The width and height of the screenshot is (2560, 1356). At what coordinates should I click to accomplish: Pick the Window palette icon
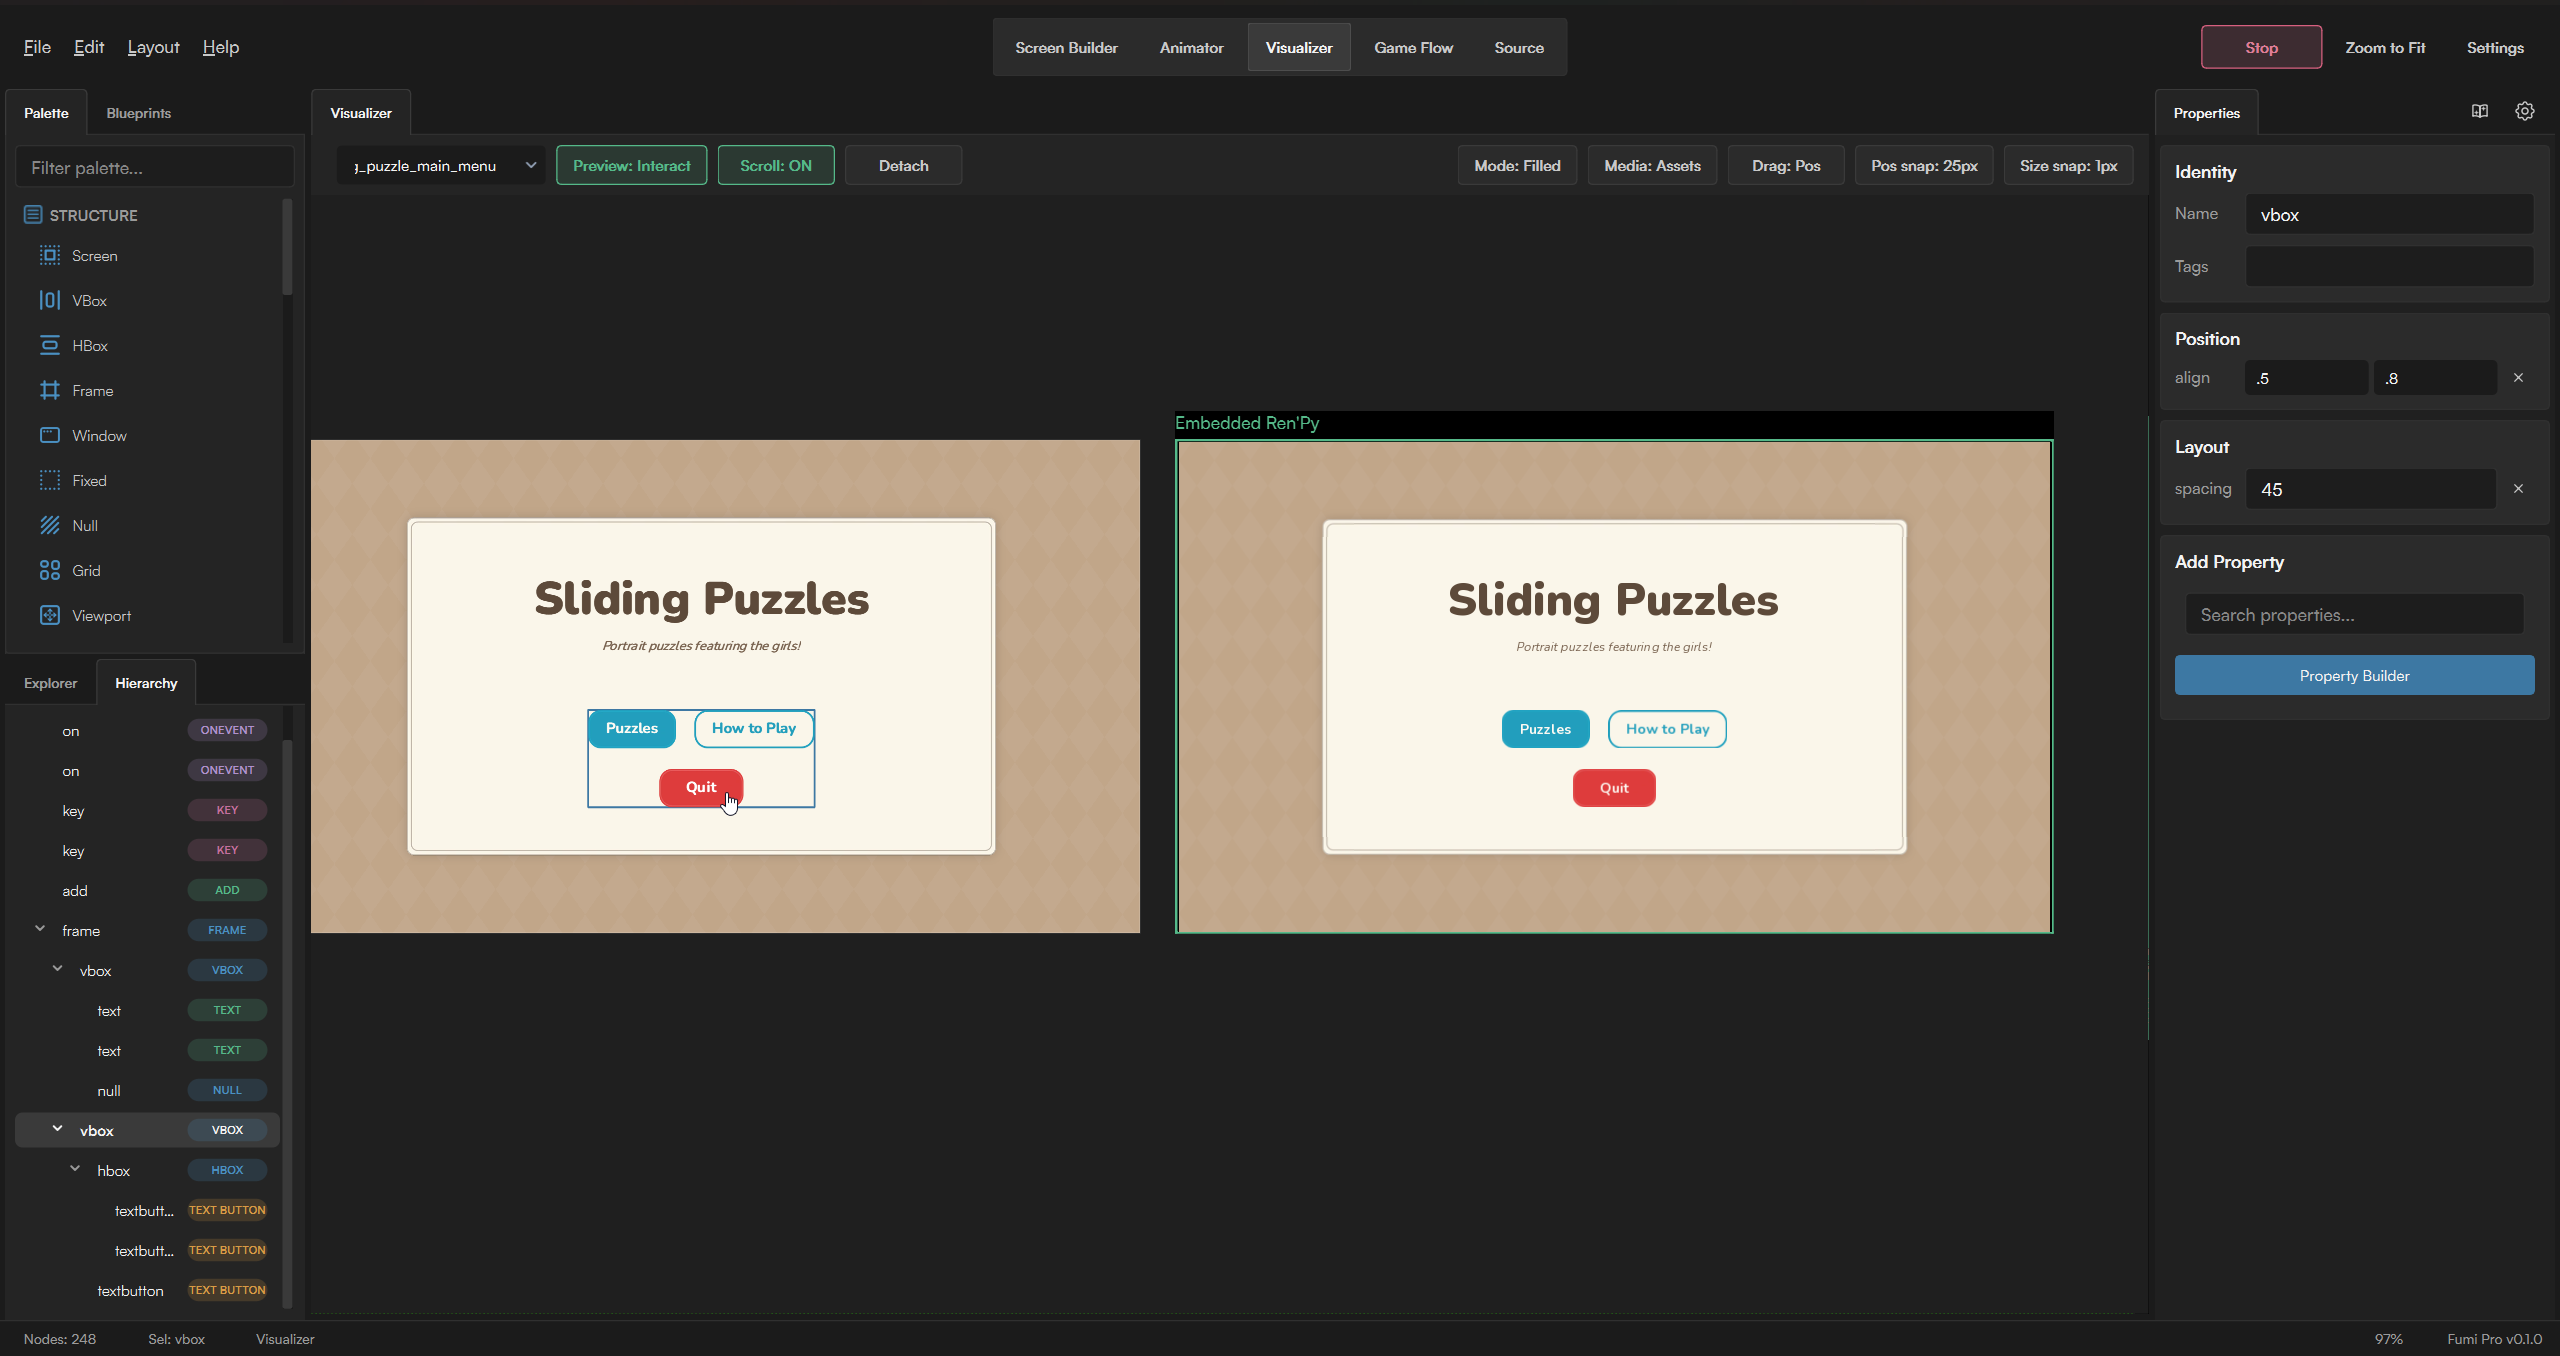50,435
